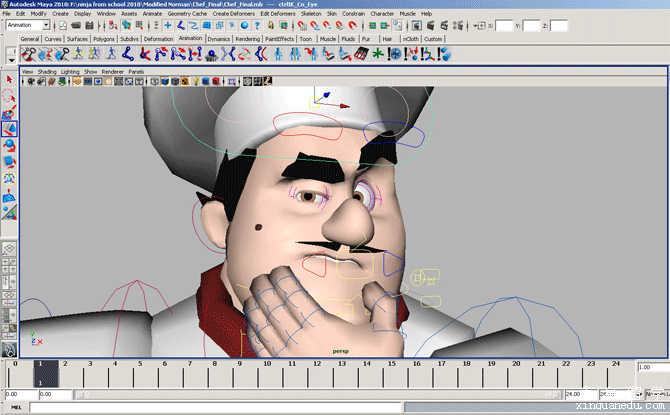The height and width of the screenshot is (415, 670).
Task: Click the Y coordinate input field
Action: (532, 26)
